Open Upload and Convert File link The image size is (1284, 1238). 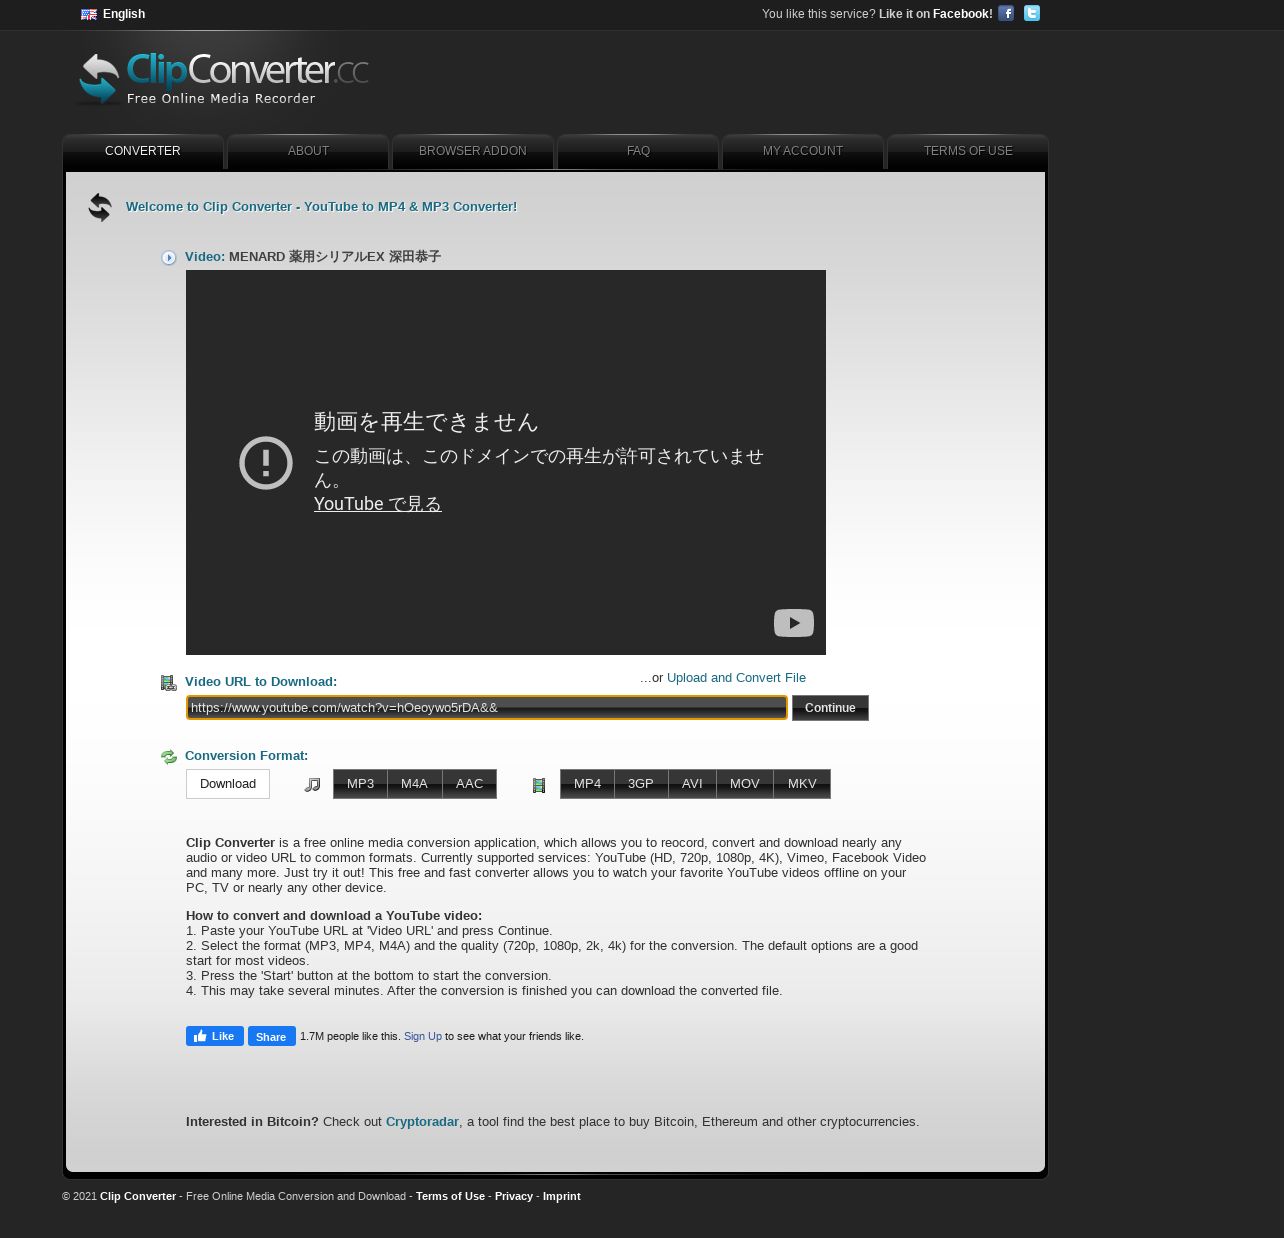click(x=736, y=678)
